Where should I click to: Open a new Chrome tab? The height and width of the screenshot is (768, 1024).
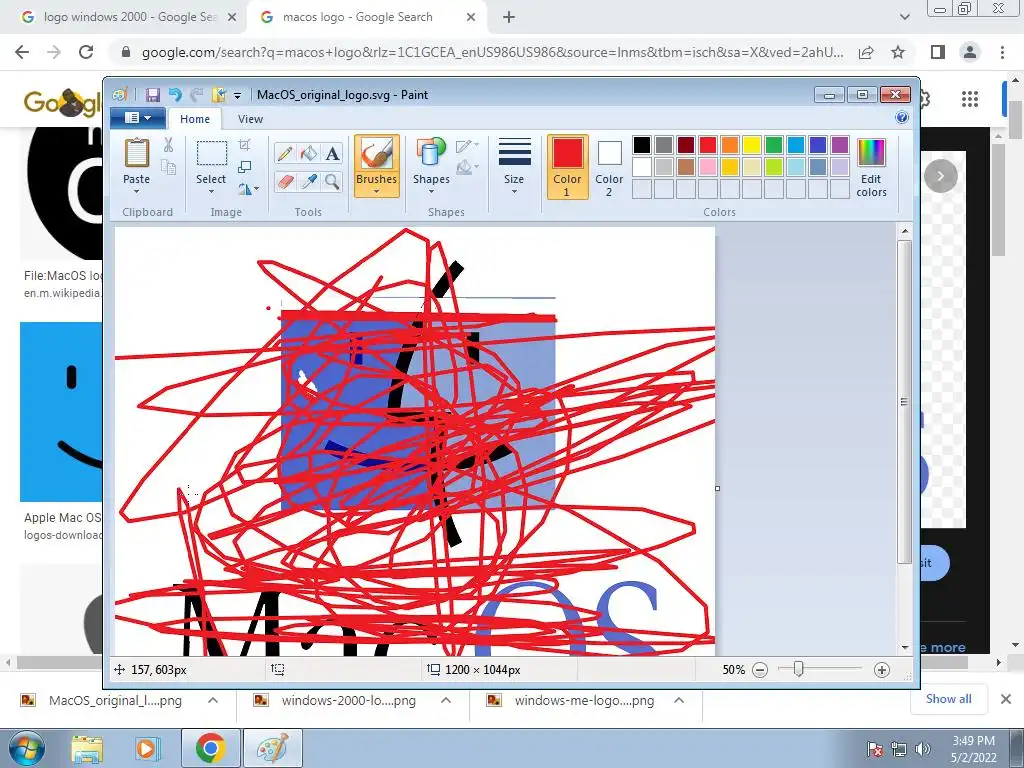click(509, 18)
